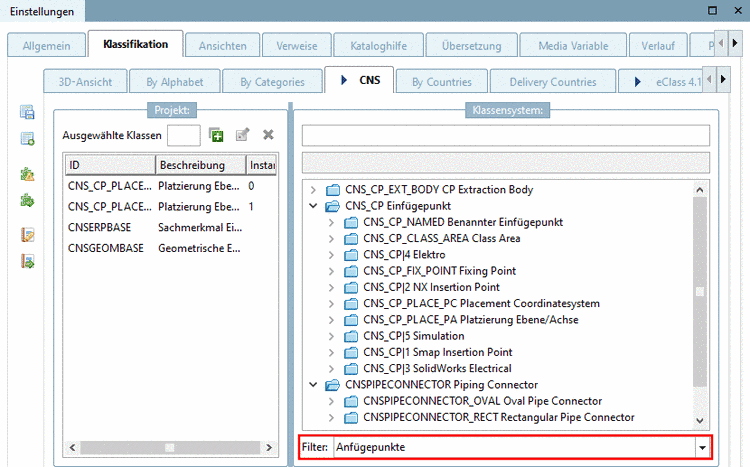Open the Verlauf tab
The height and width of the screenshot is (467, 750).
pos(658,46)
